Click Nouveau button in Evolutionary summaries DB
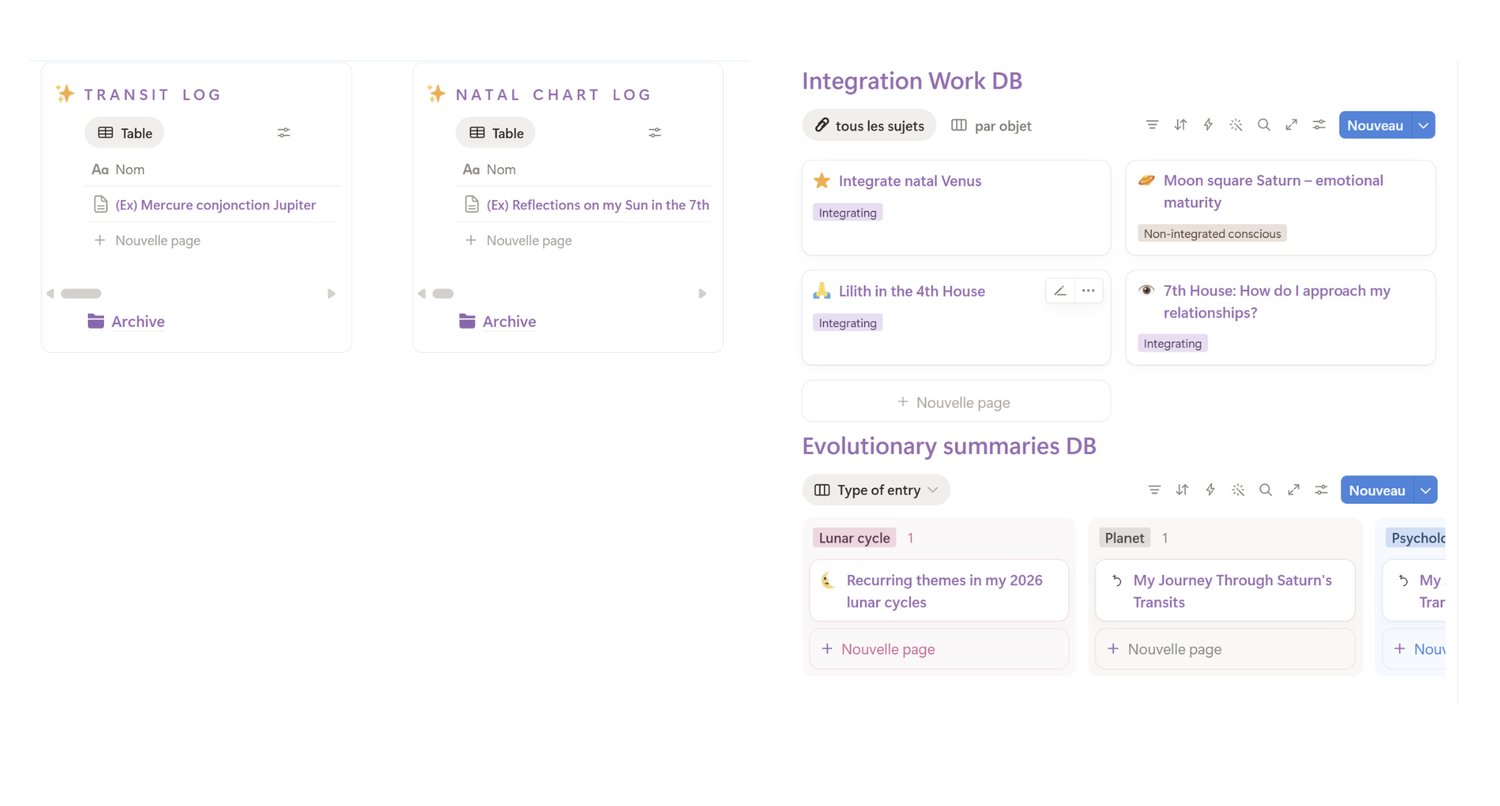Viewport: 1500px width, 806px height. (1377, 490)
